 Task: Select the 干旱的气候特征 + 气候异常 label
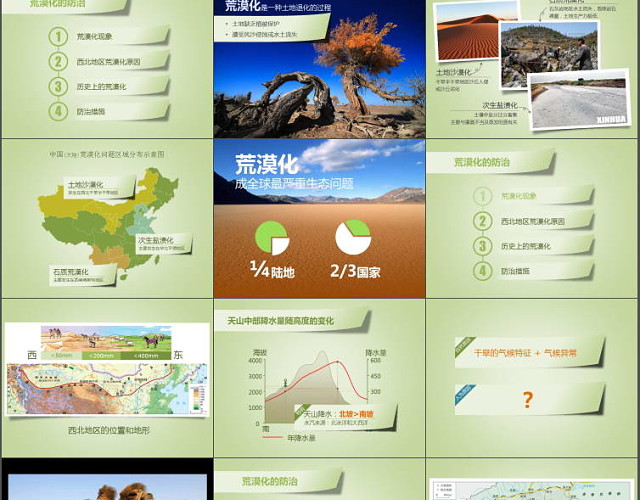(525, 353)
